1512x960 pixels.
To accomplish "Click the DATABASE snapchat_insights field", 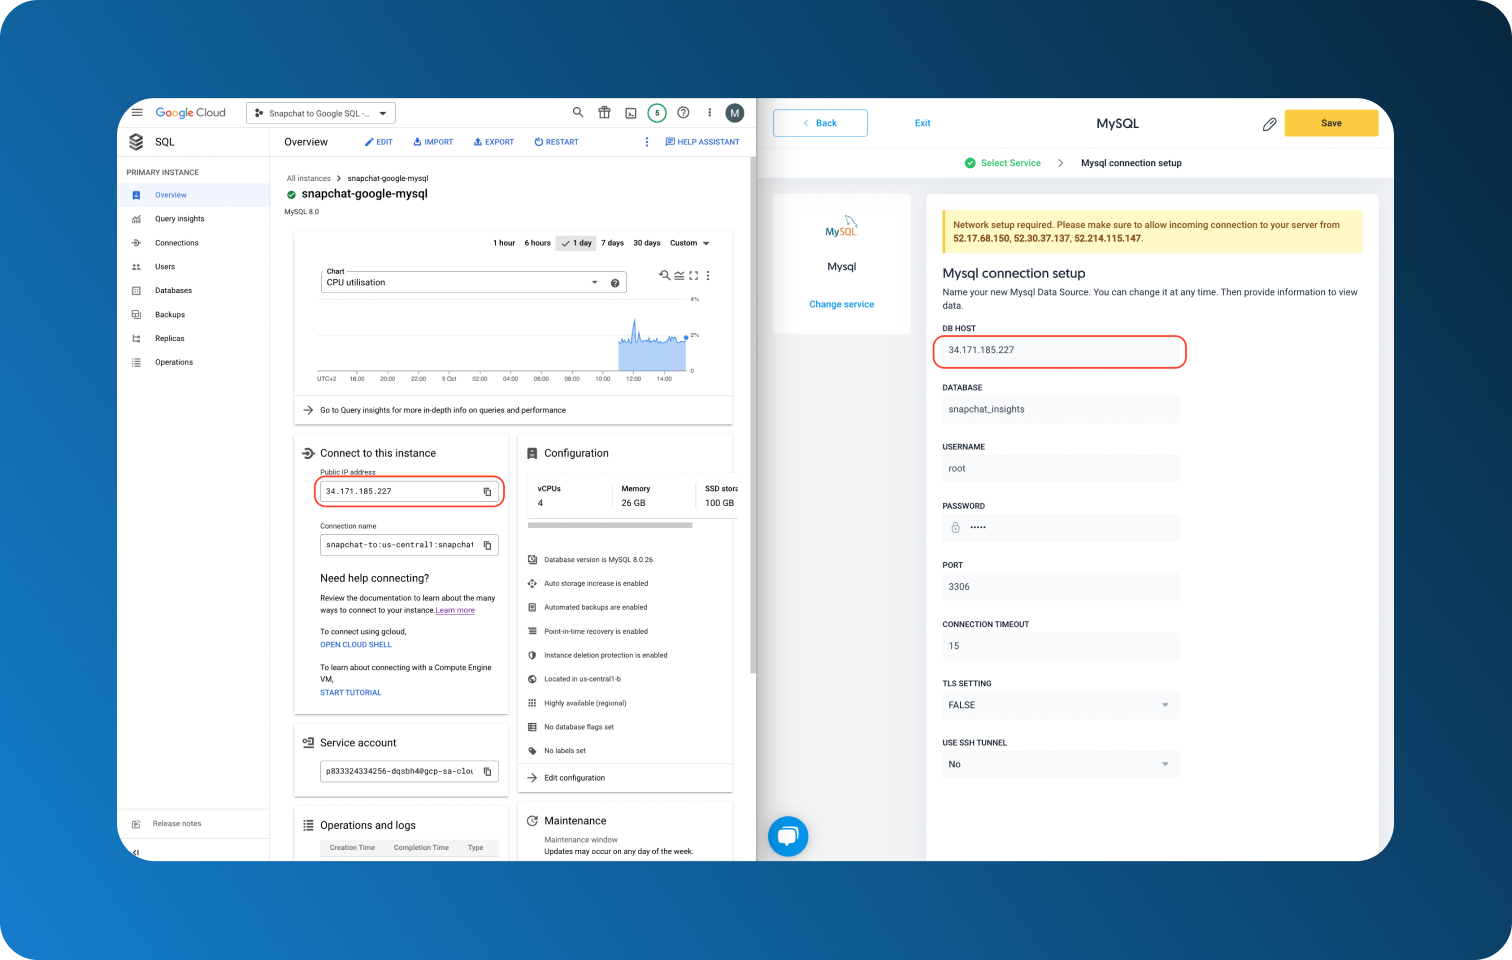I will [1060, 409].
